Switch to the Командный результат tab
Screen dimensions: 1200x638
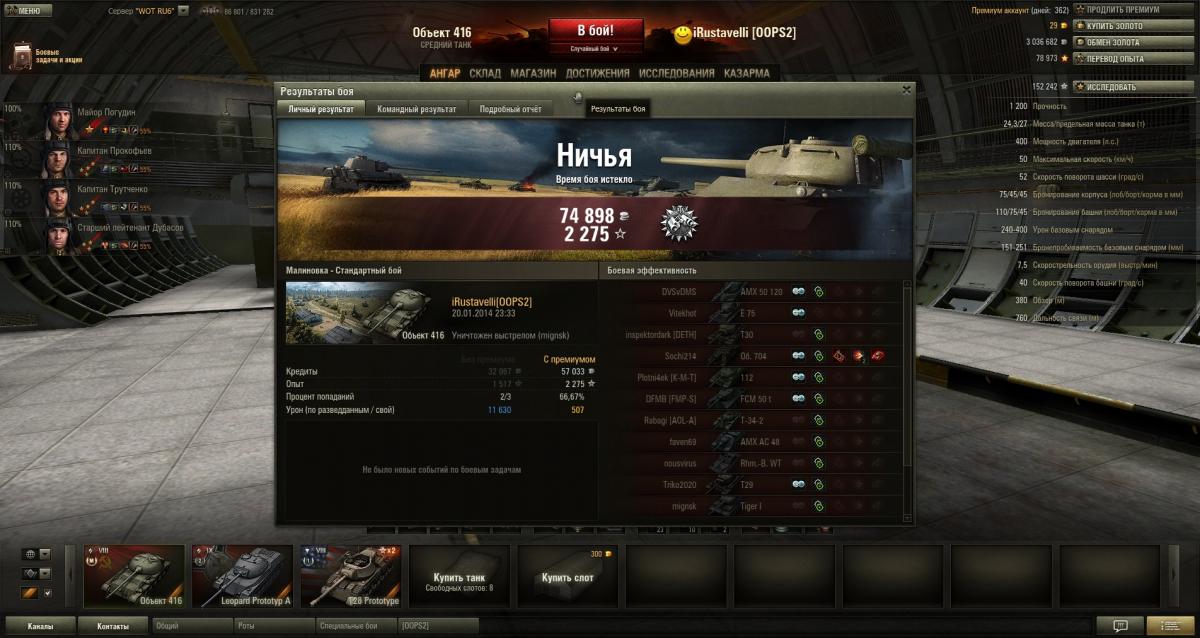pyautogui.click(x=417, y=109)
